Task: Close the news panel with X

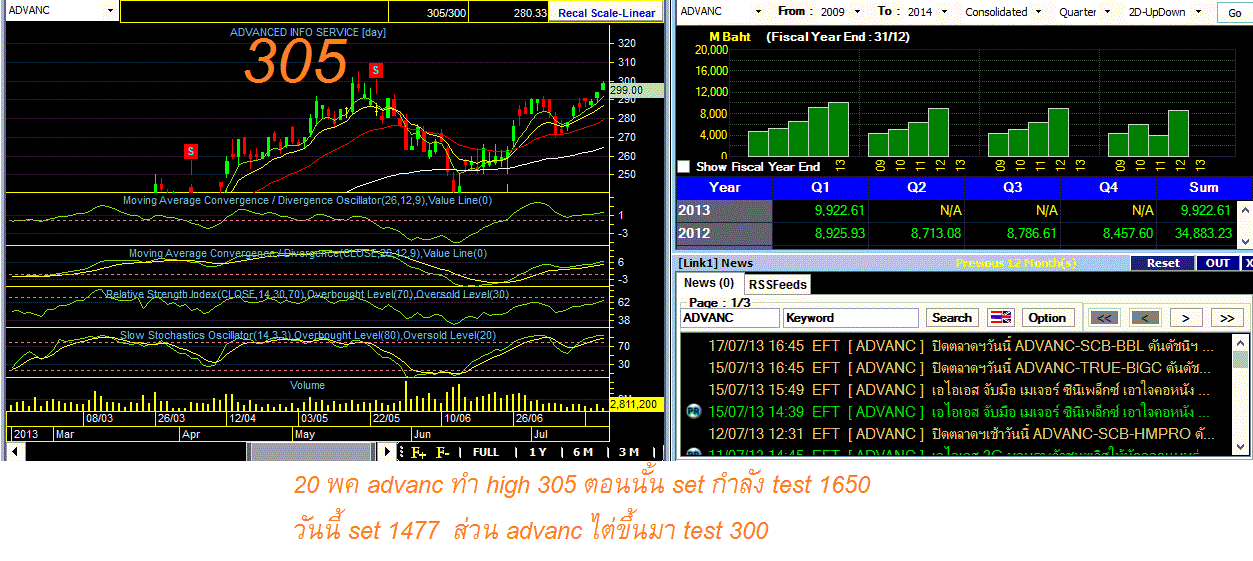Action: point(1246,263)
